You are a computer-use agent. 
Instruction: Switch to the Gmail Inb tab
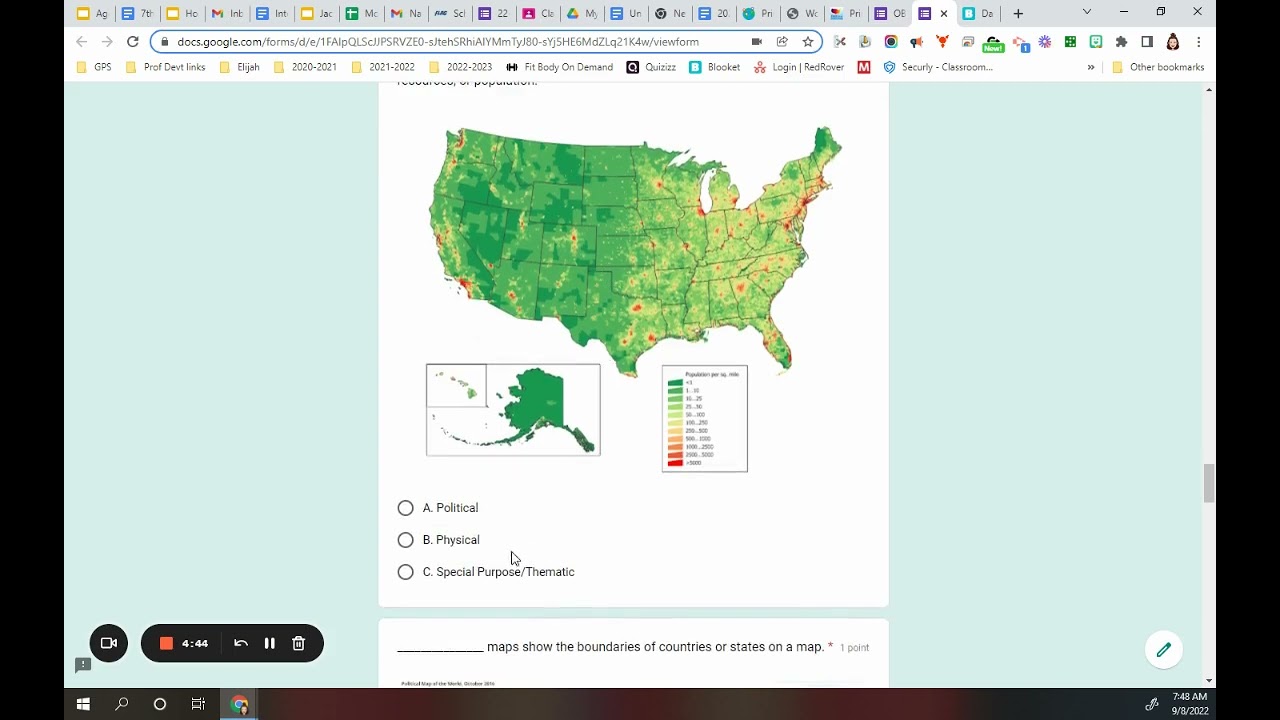click(x=228, y=13)
